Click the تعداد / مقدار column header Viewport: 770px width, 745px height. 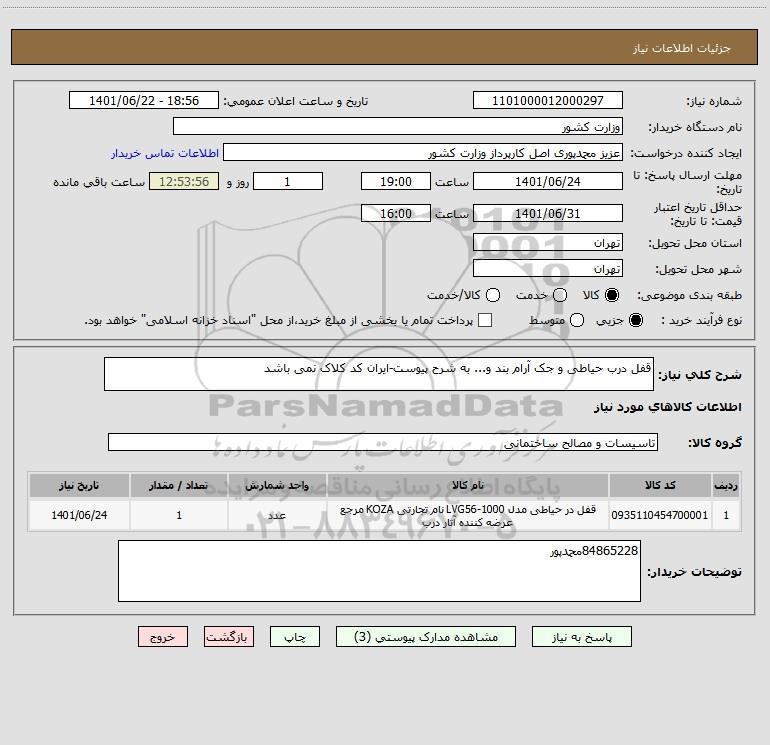[179, 485]
